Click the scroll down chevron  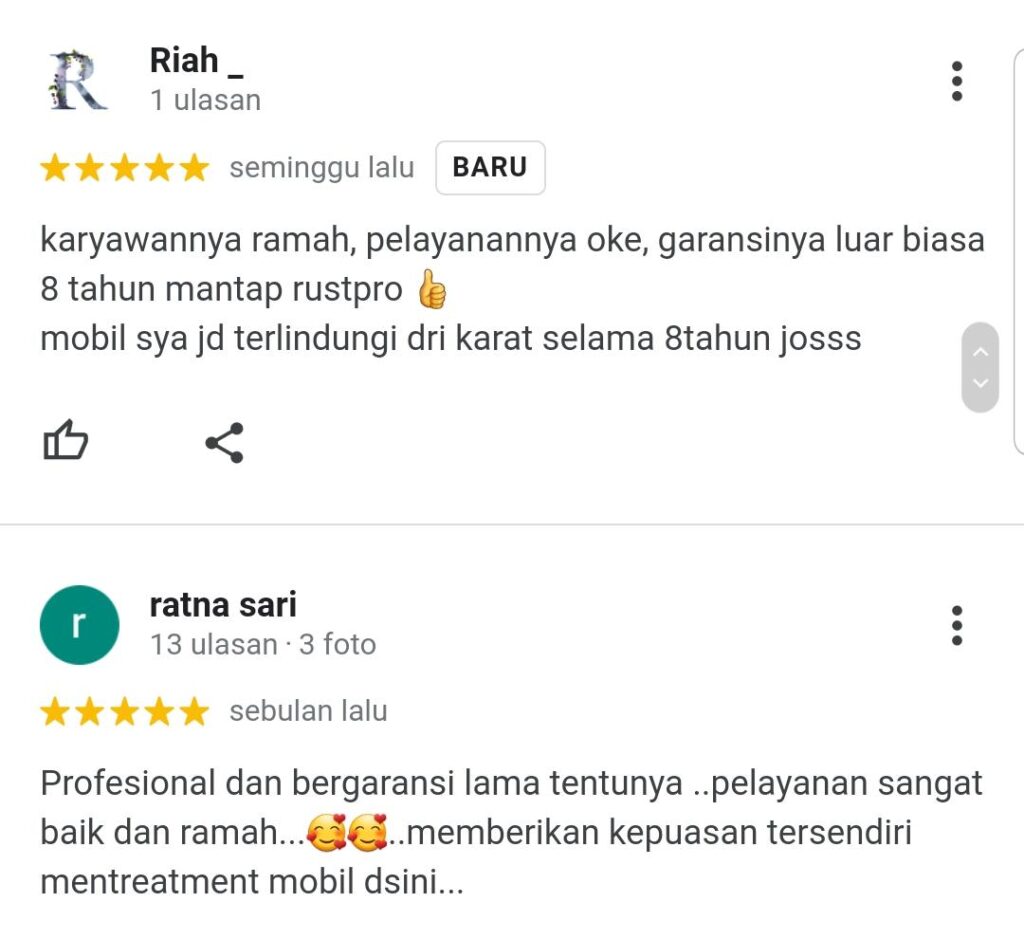[980, 383]
